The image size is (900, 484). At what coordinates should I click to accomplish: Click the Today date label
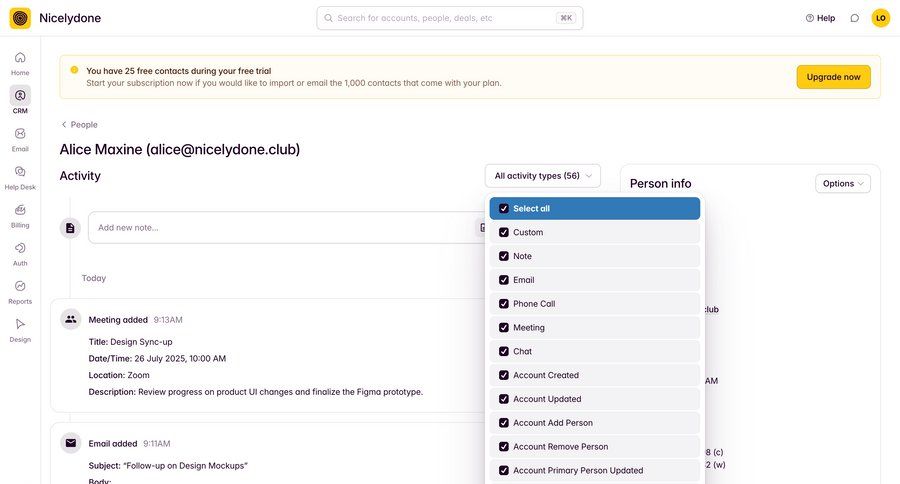(x=94, y=278)
